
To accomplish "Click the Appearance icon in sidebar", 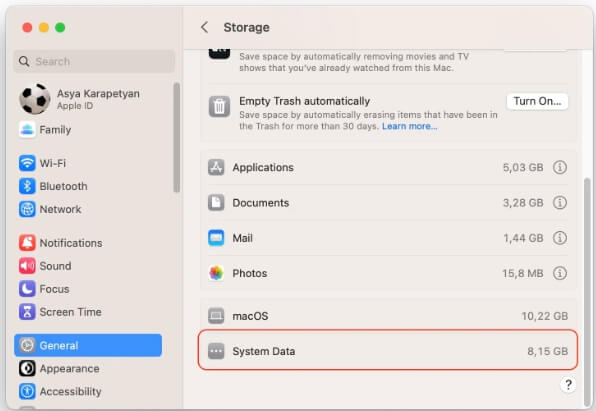I will point(27,368).
